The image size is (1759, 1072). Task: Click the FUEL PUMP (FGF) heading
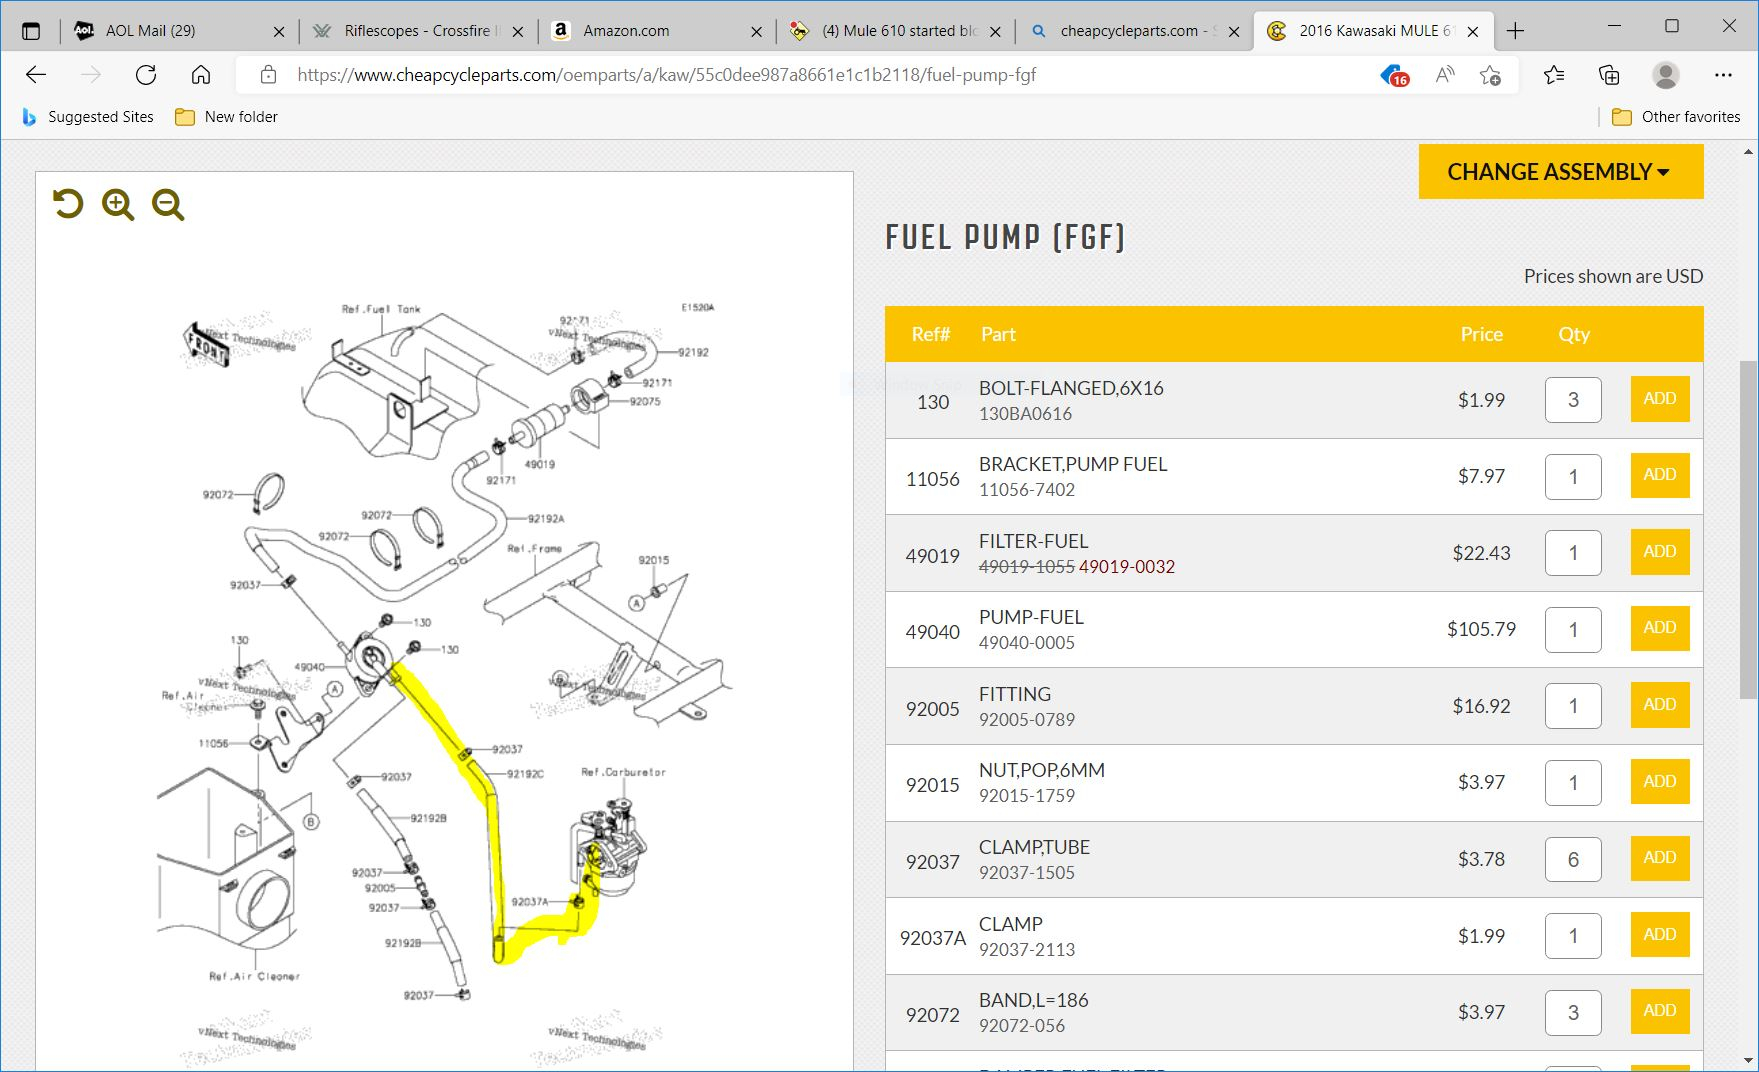click(1005, 237)
